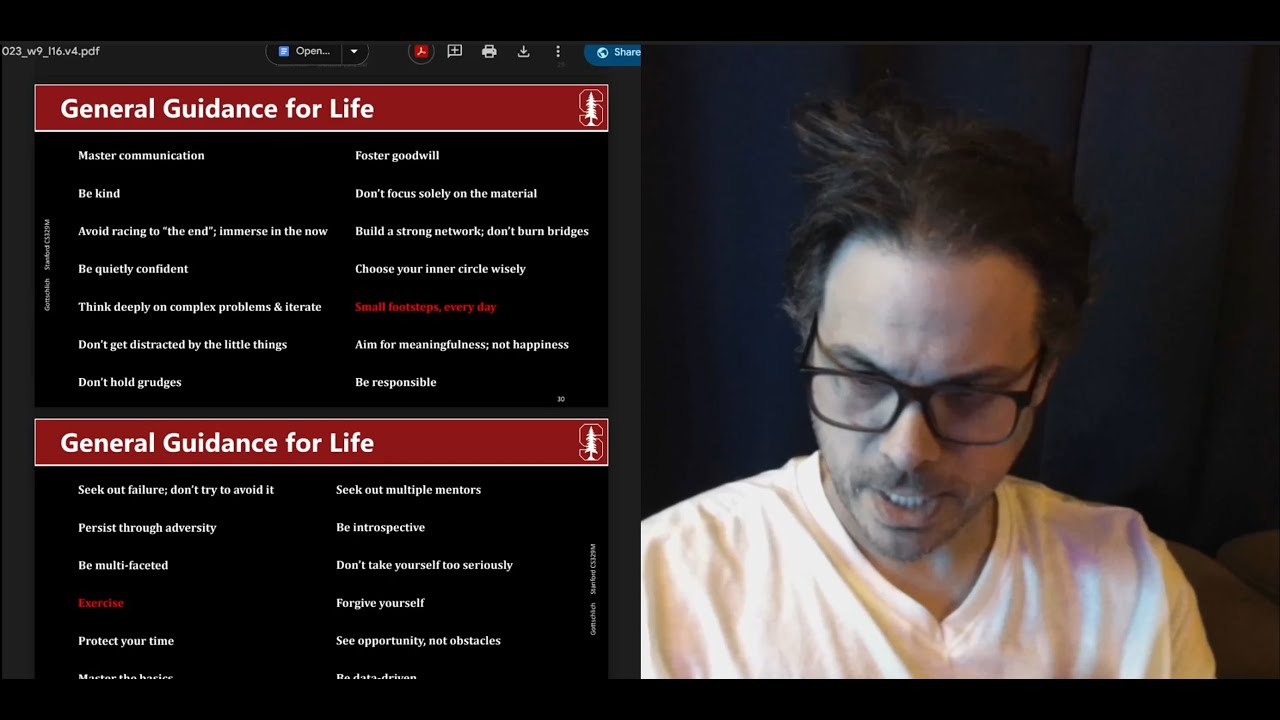
Task: Click 'Don't hold grudges' text
Action: pos(130,382)
